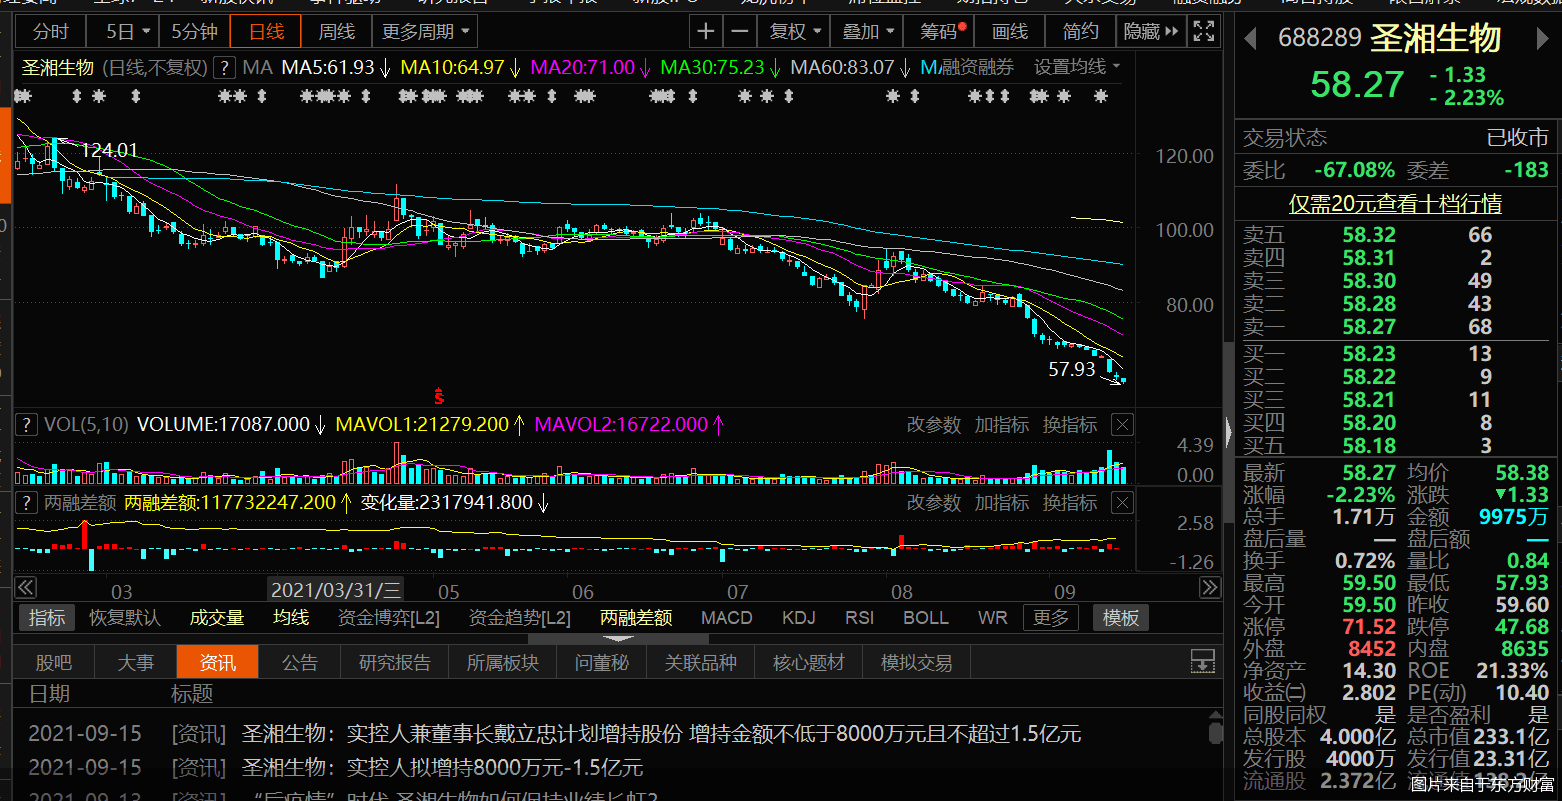Zoom in chart with plus icon
Viewport: 1562px width, 801px height.
tap(706, 32)
